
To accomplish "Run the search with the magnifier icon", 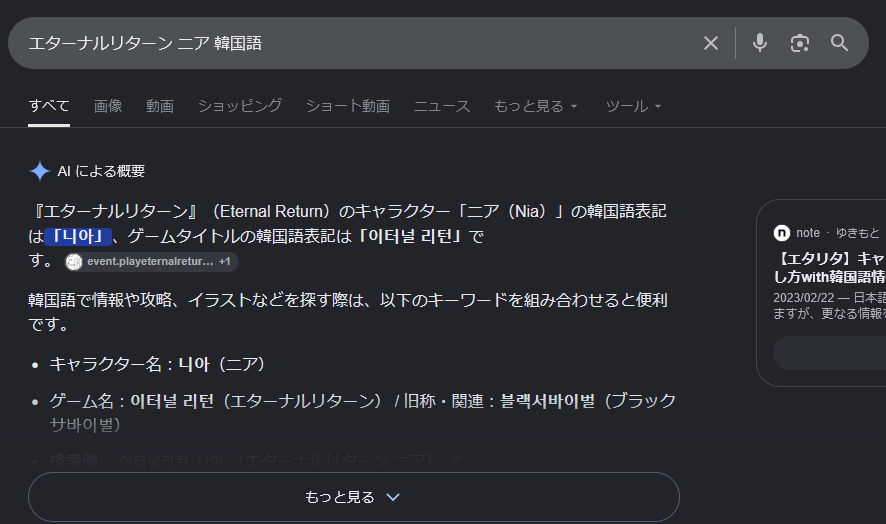I will (x=839, y=43).
